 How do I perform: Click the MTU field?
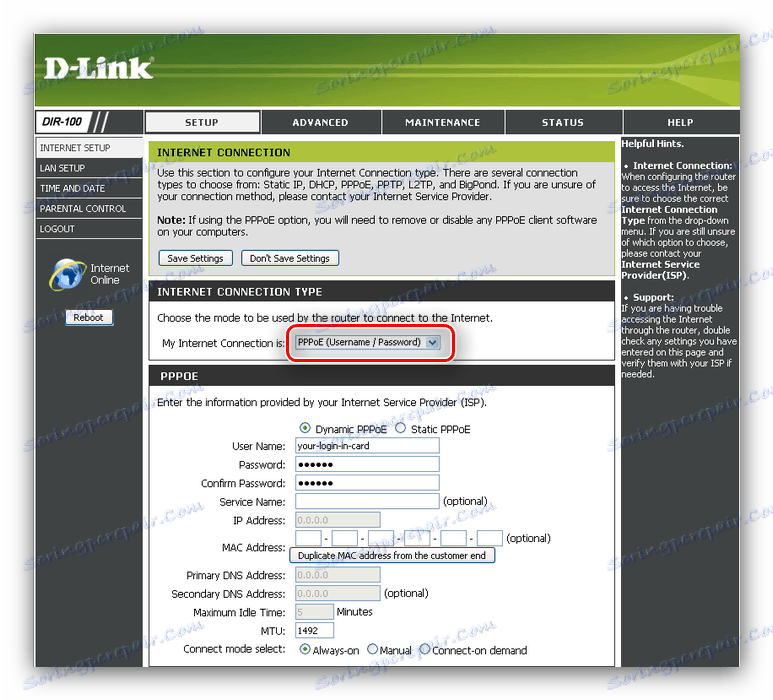(x=315, y=630)
